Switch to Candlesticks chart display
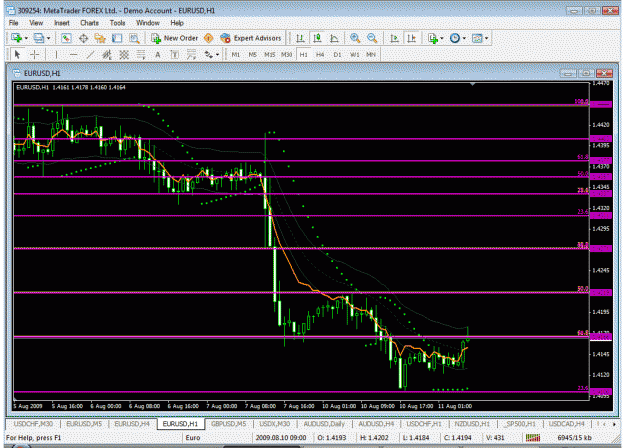The height and width of the screenshot is (448, 625). coord(317,38)
